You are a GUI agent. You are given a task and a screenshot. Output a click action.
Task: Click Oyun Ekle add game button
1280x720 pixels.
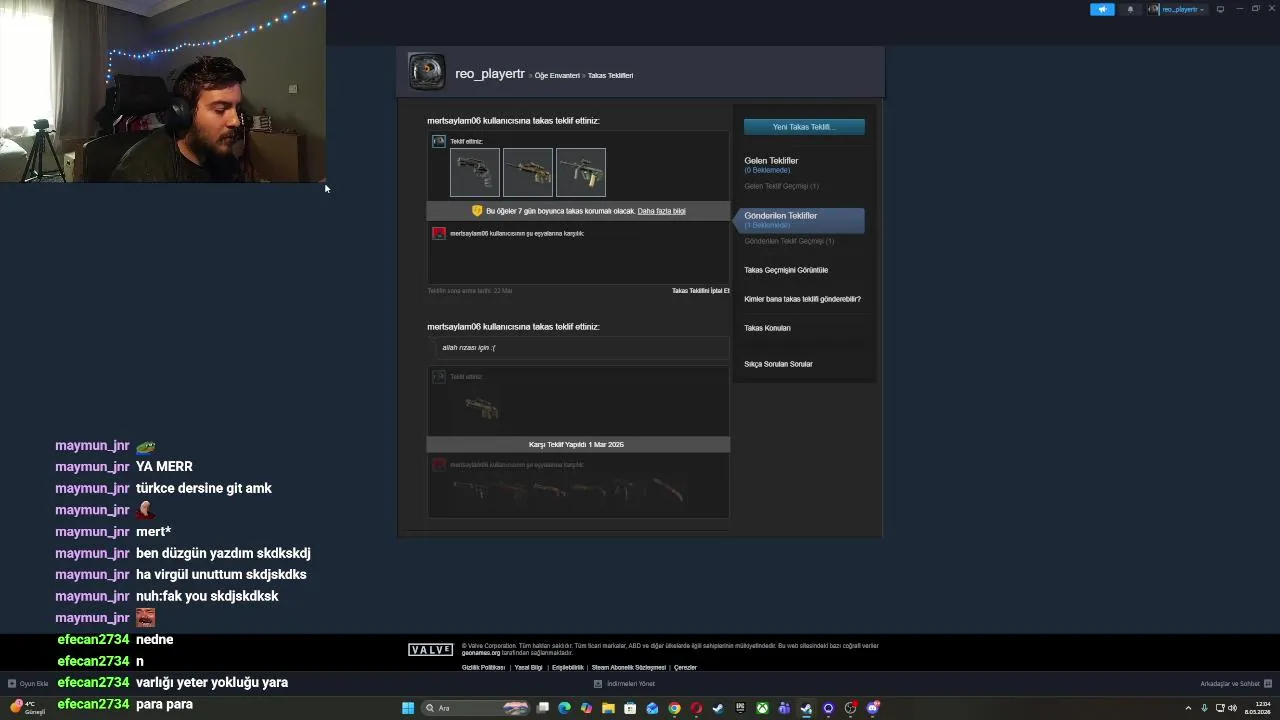coord(28,684)
